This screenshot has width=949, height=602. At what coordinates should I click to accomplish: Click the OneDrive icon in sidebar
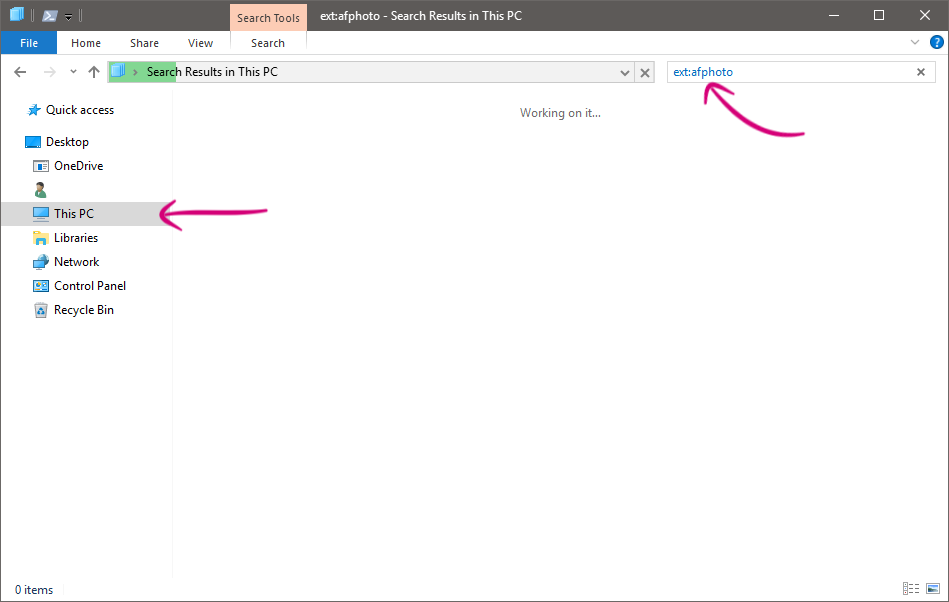click(41, 166)
